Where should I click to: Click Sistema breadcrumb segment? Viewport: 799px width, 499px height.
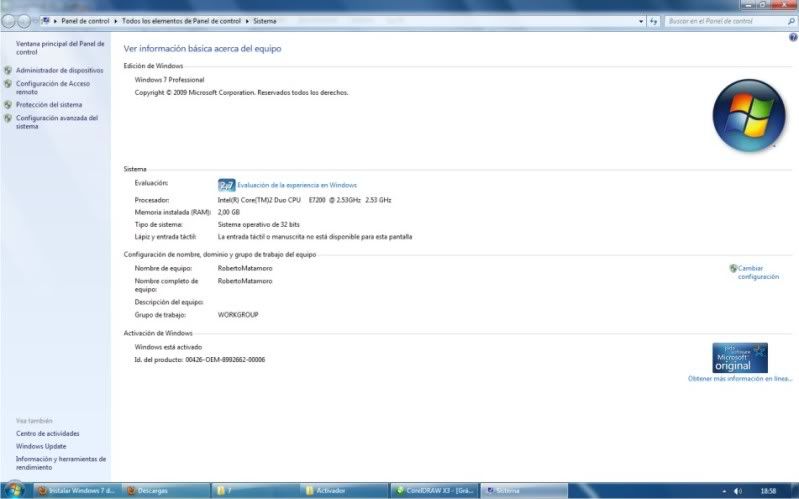click(264, 21)
